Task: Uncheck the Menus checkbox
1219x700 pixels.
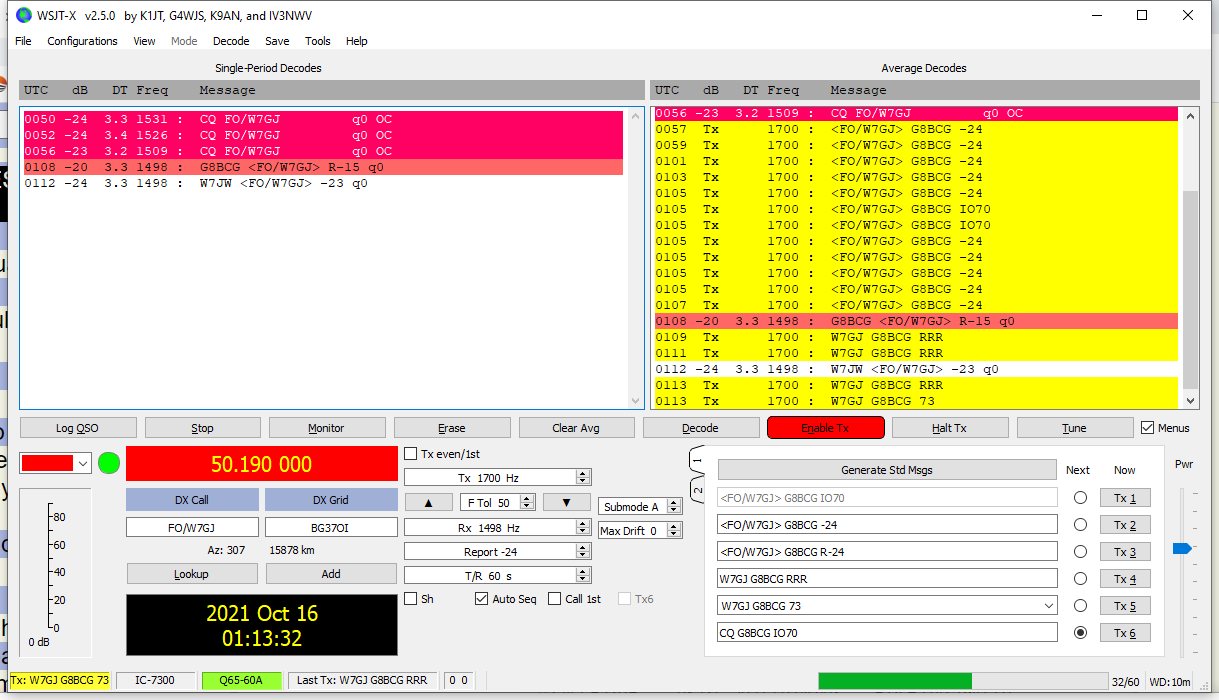Action: click(1148, 428)
